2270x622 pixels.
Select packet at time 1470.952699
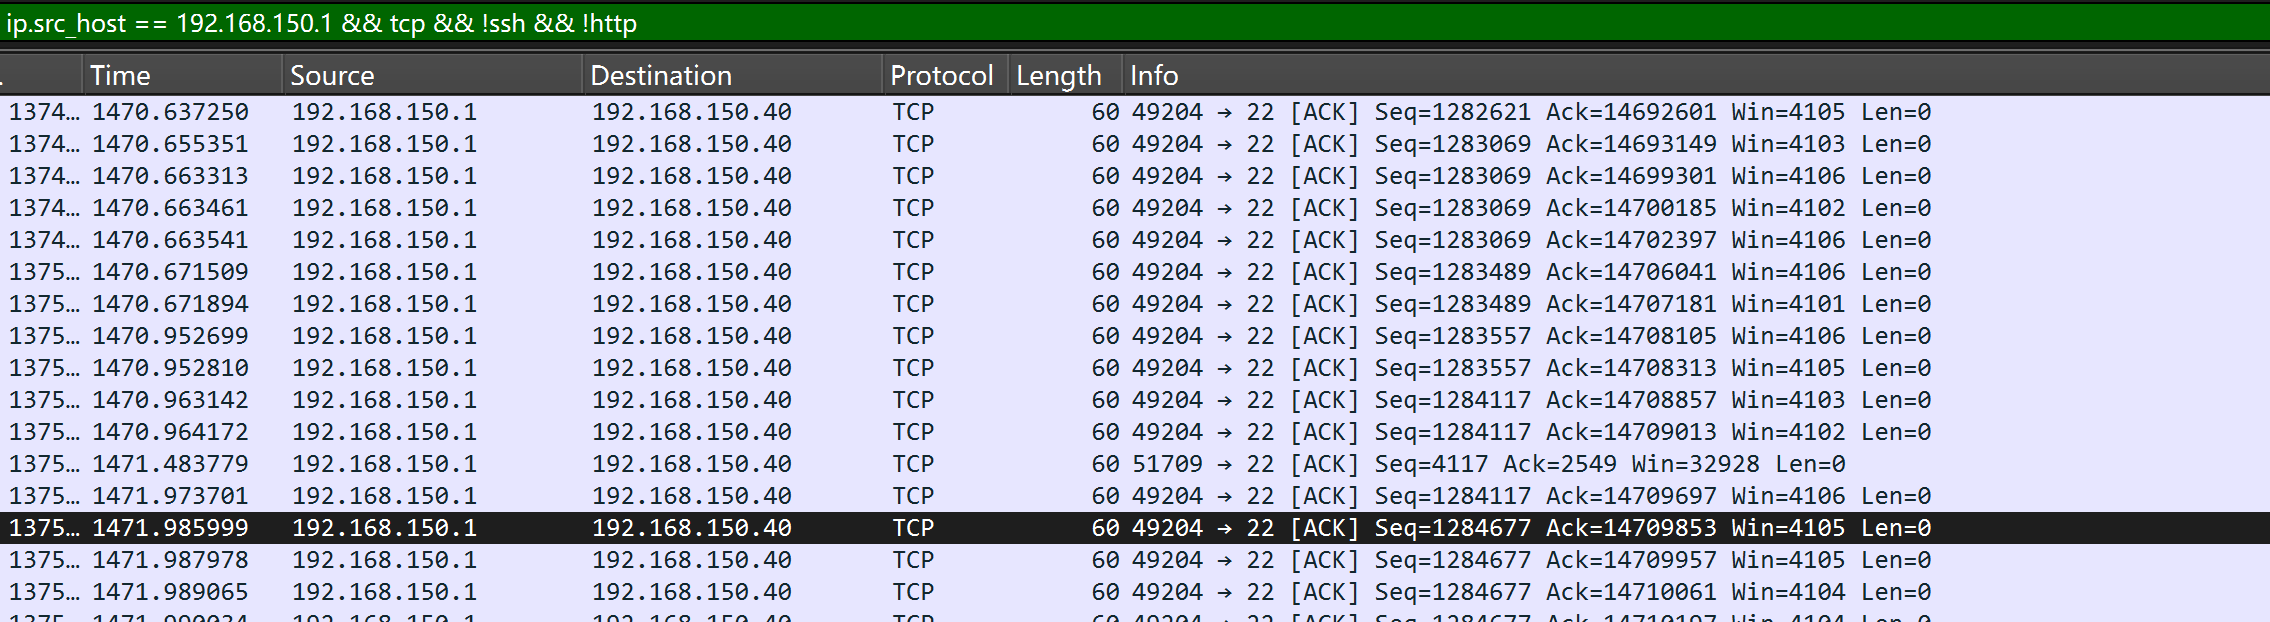(1135, 336)
